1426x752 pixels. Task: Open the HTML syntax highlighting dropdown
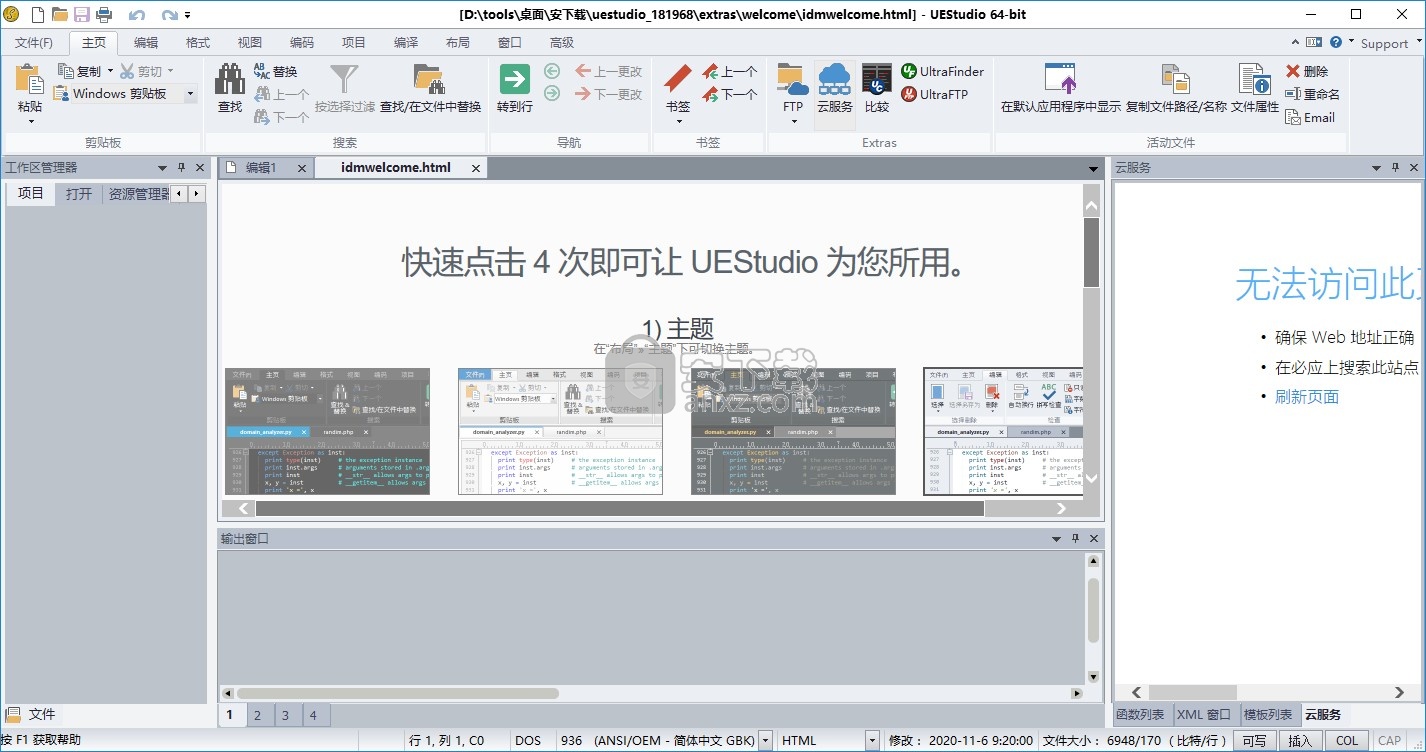(x=871, y=741)
